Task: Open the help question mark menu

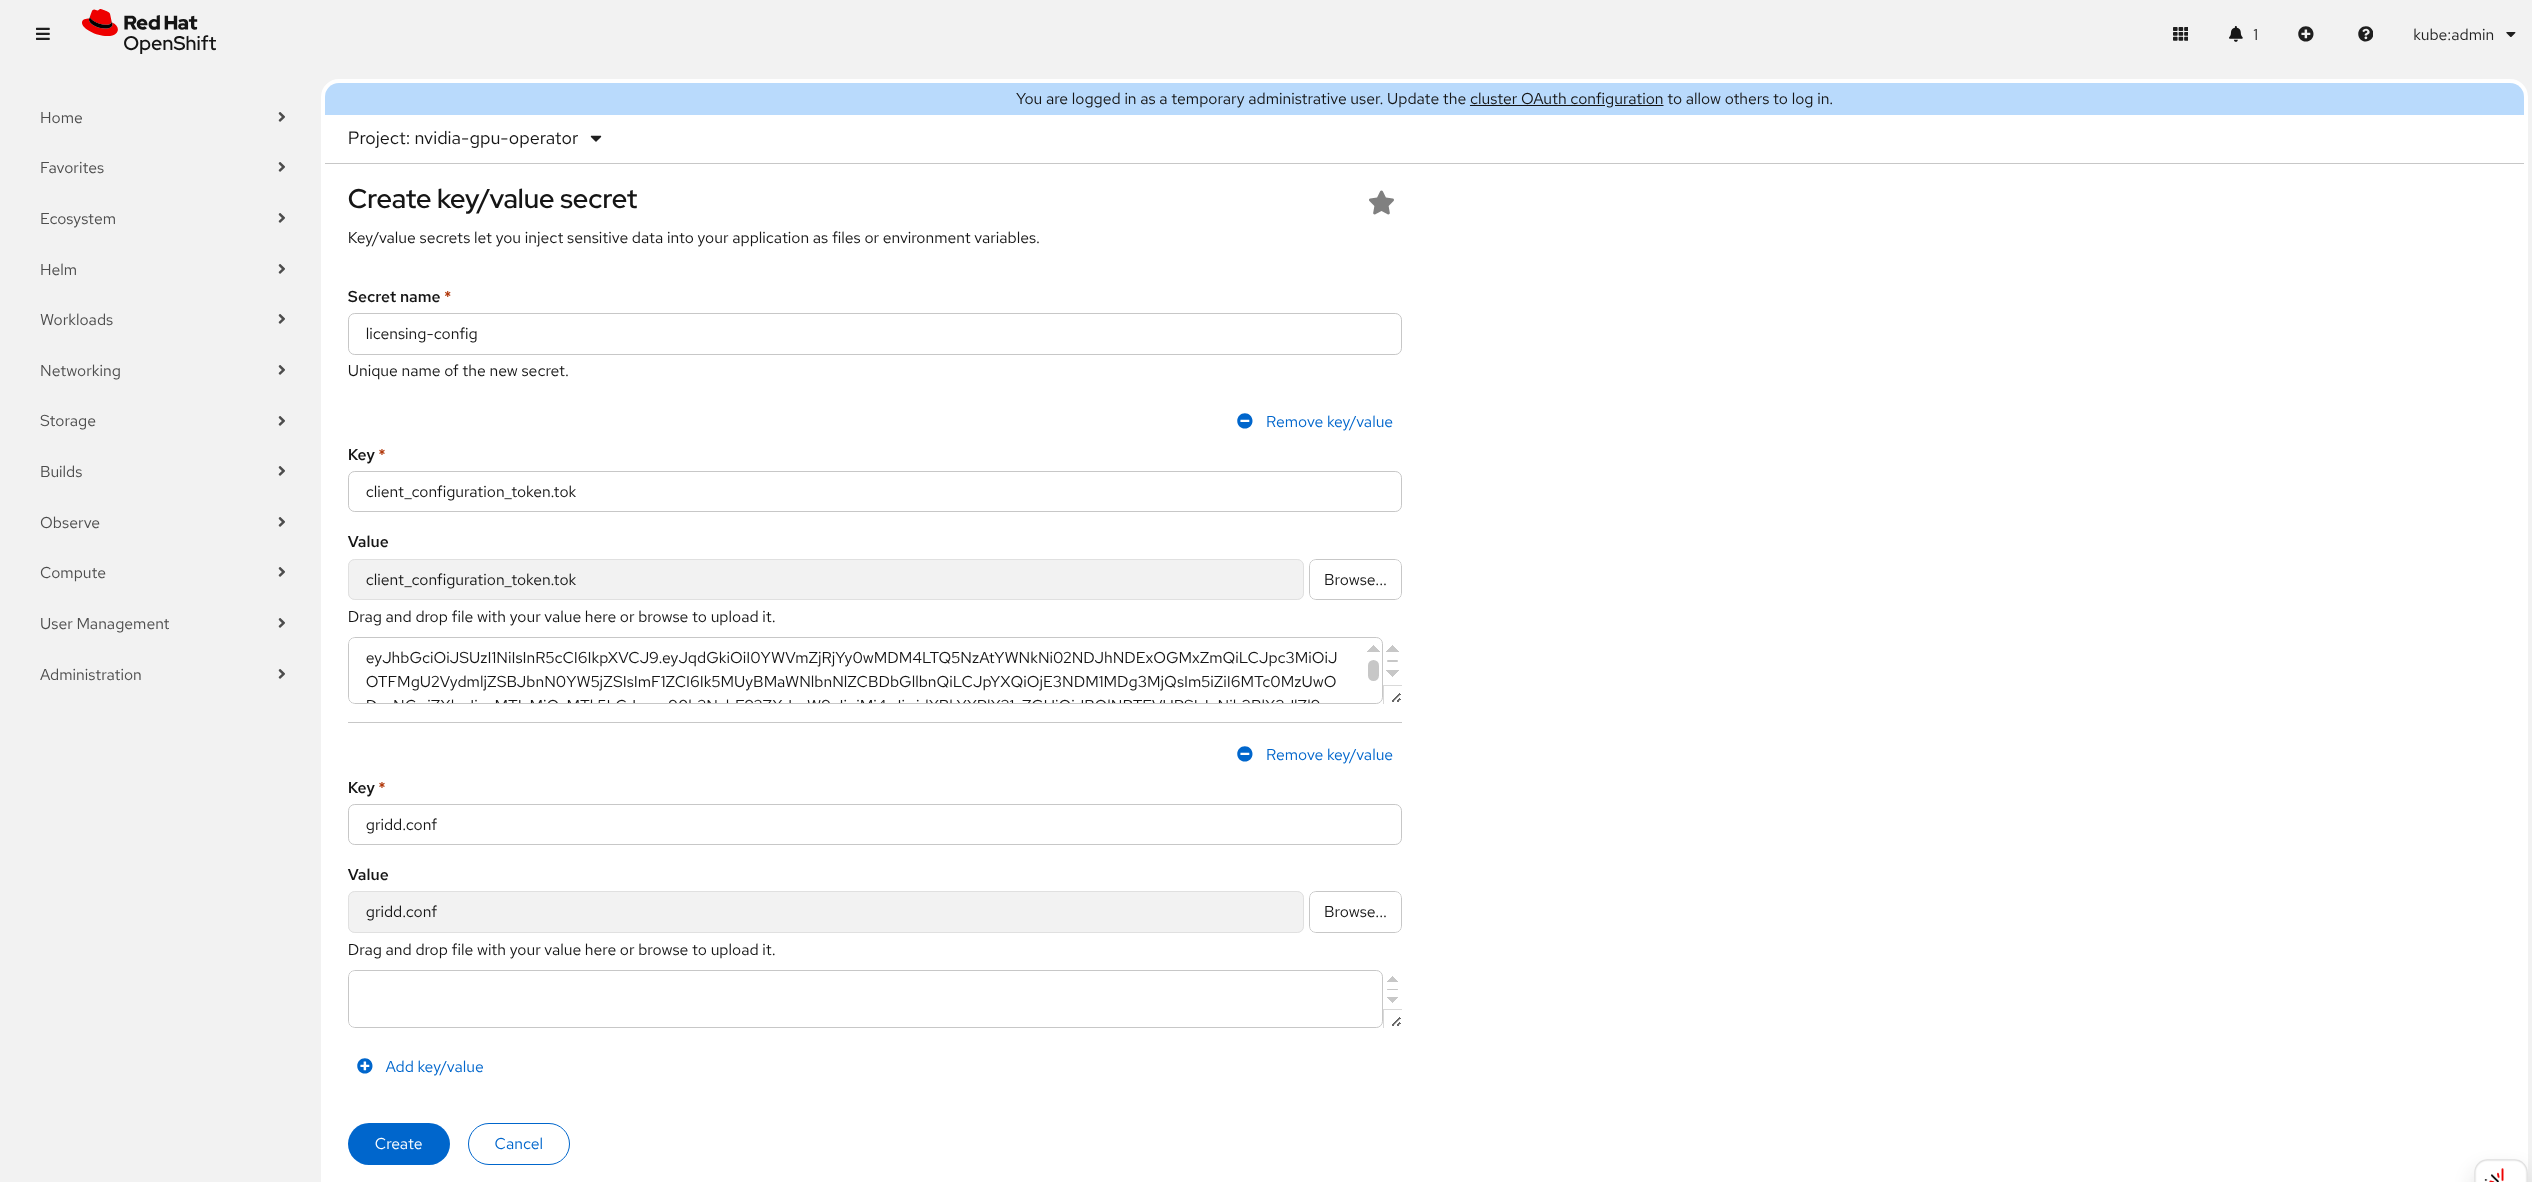Action: coord(2365,34)
